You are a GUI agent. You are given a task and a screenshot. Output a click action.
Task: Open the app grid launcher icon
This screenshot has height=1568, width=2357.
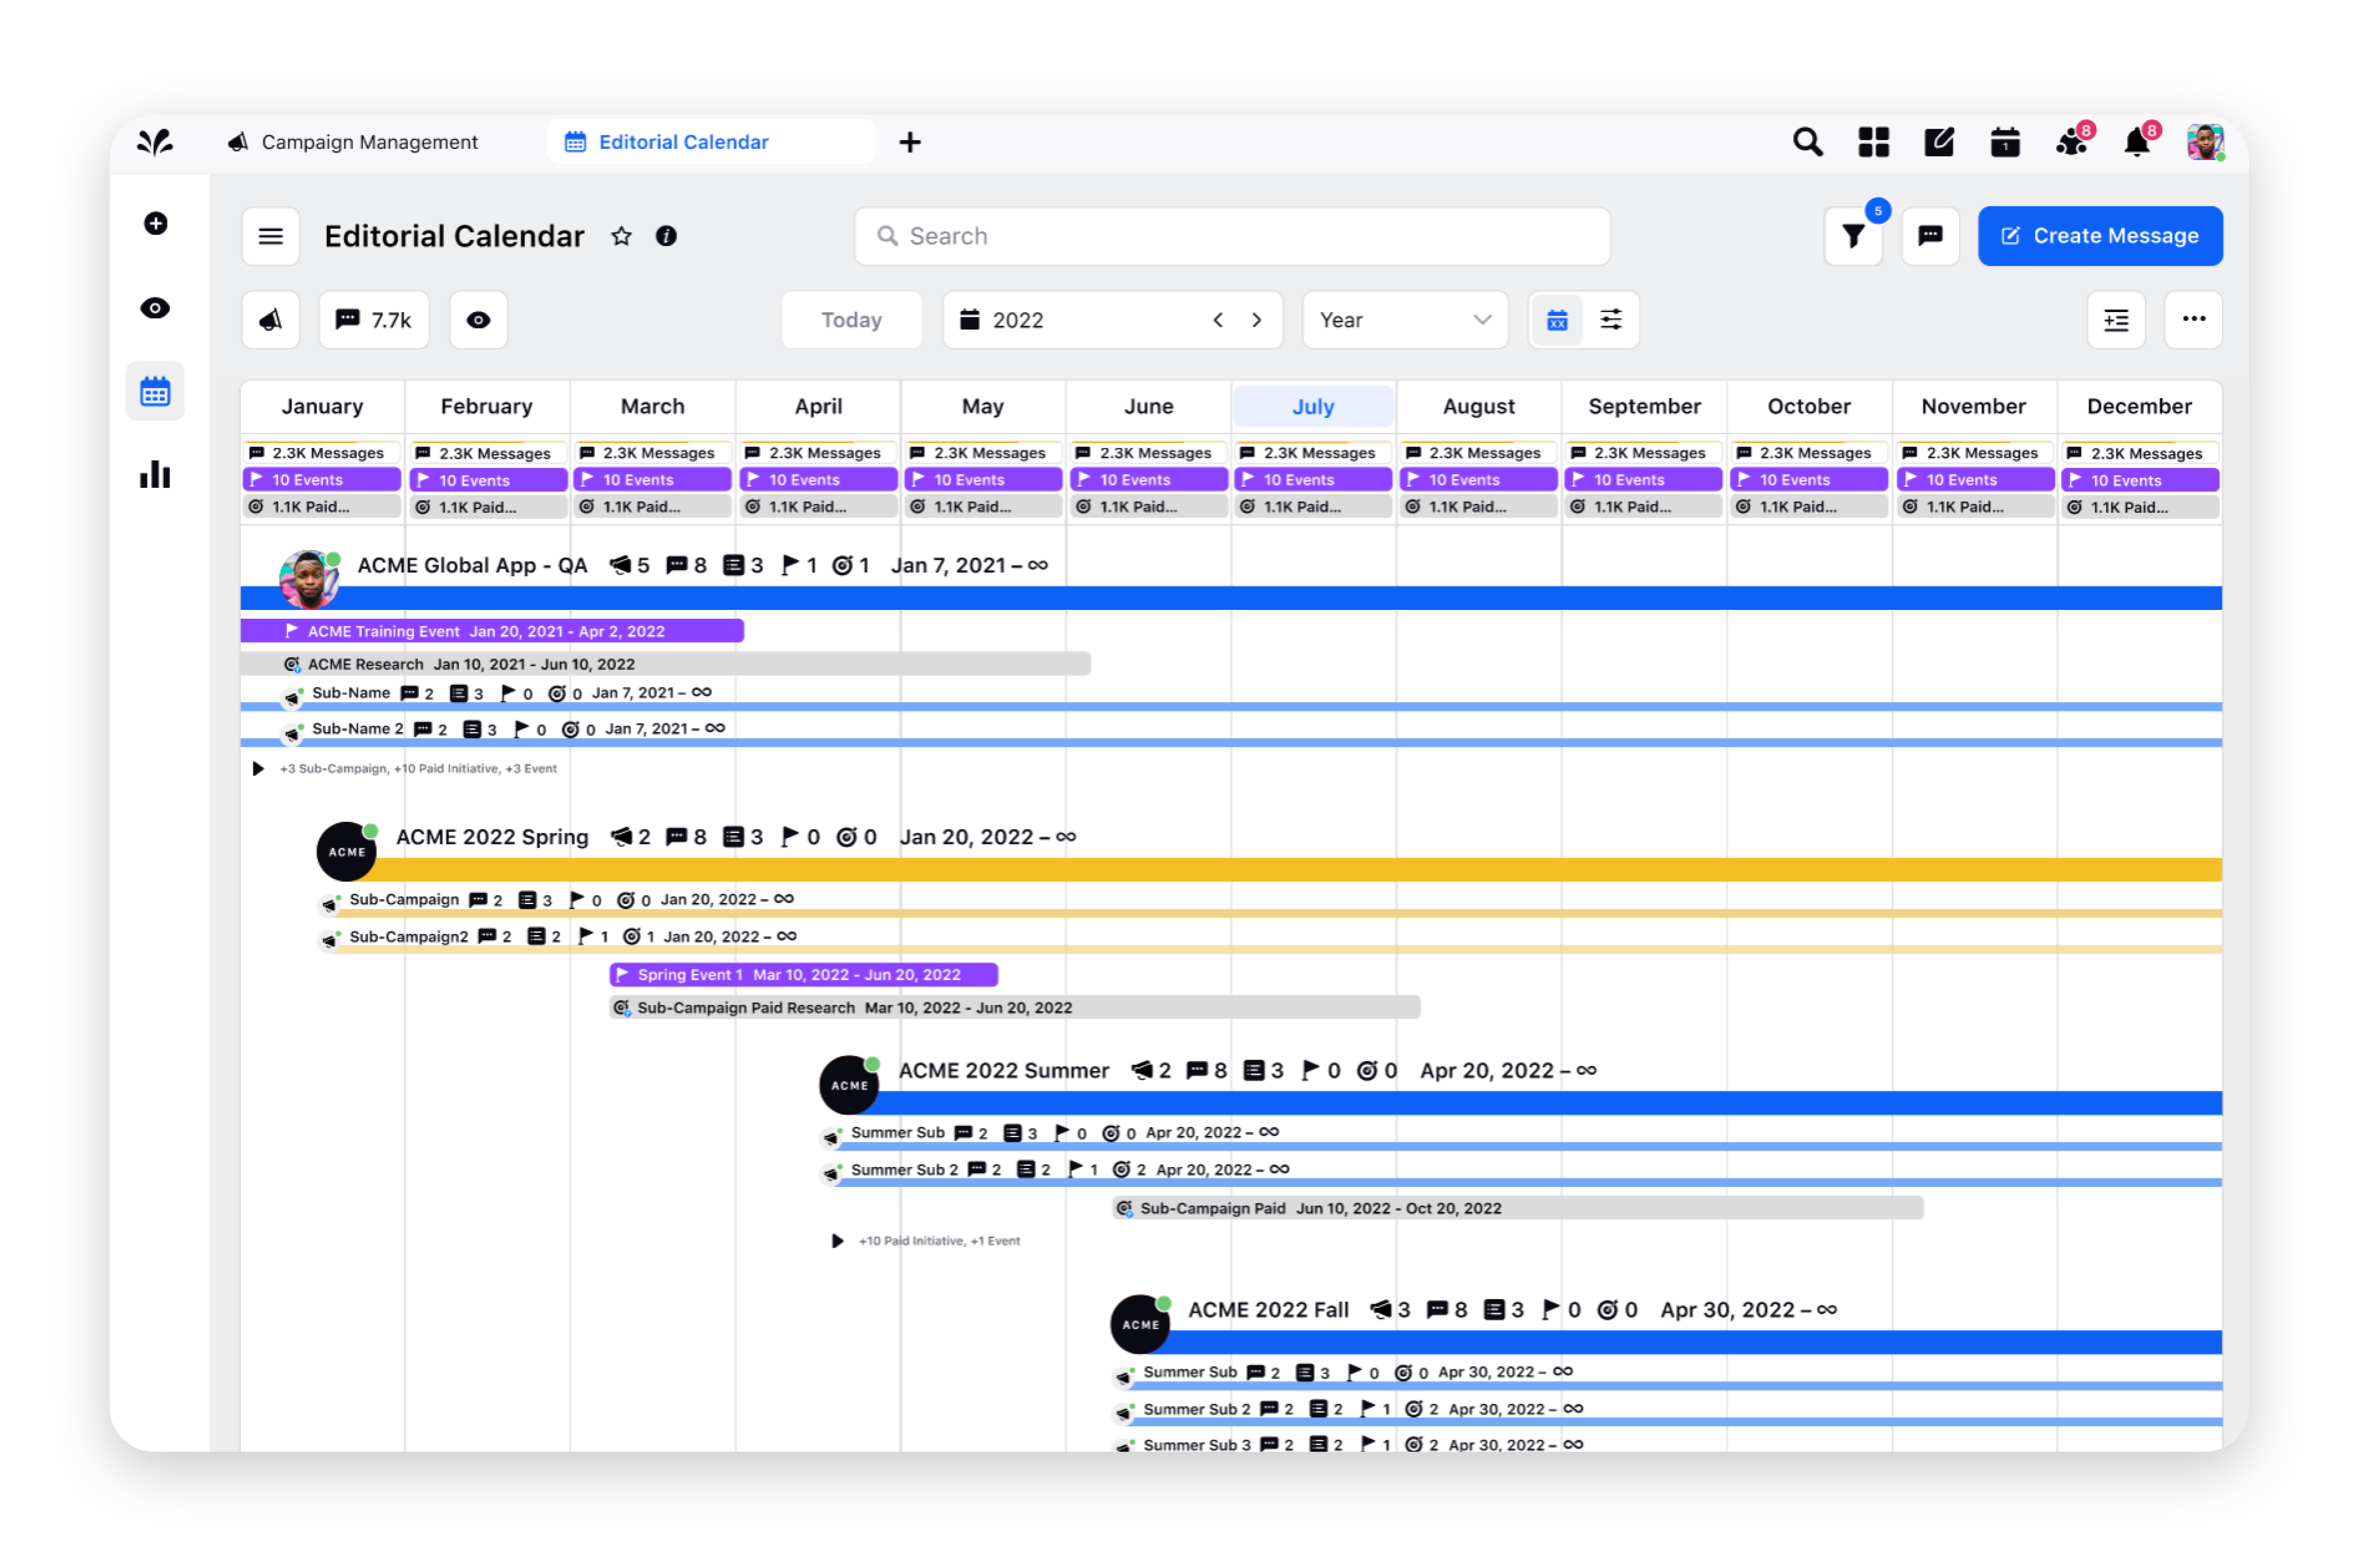pyautogui.click(x=1873, y=142)
